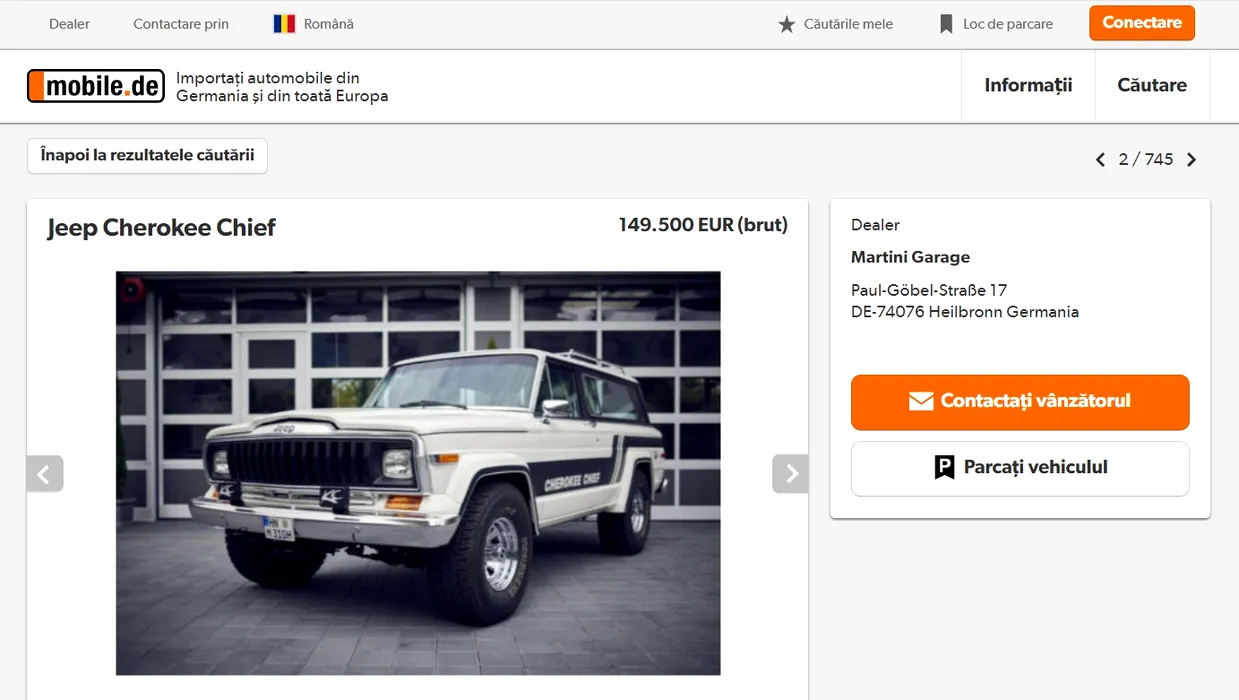Open the Dealer menu in top bar
Screen dimensions: 1239x700
[x=69, y=24]
